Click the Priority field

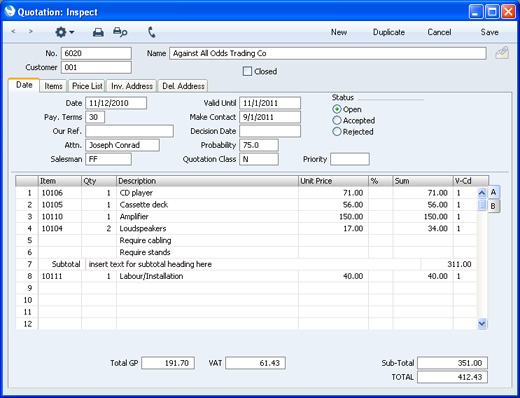point(350,159)
